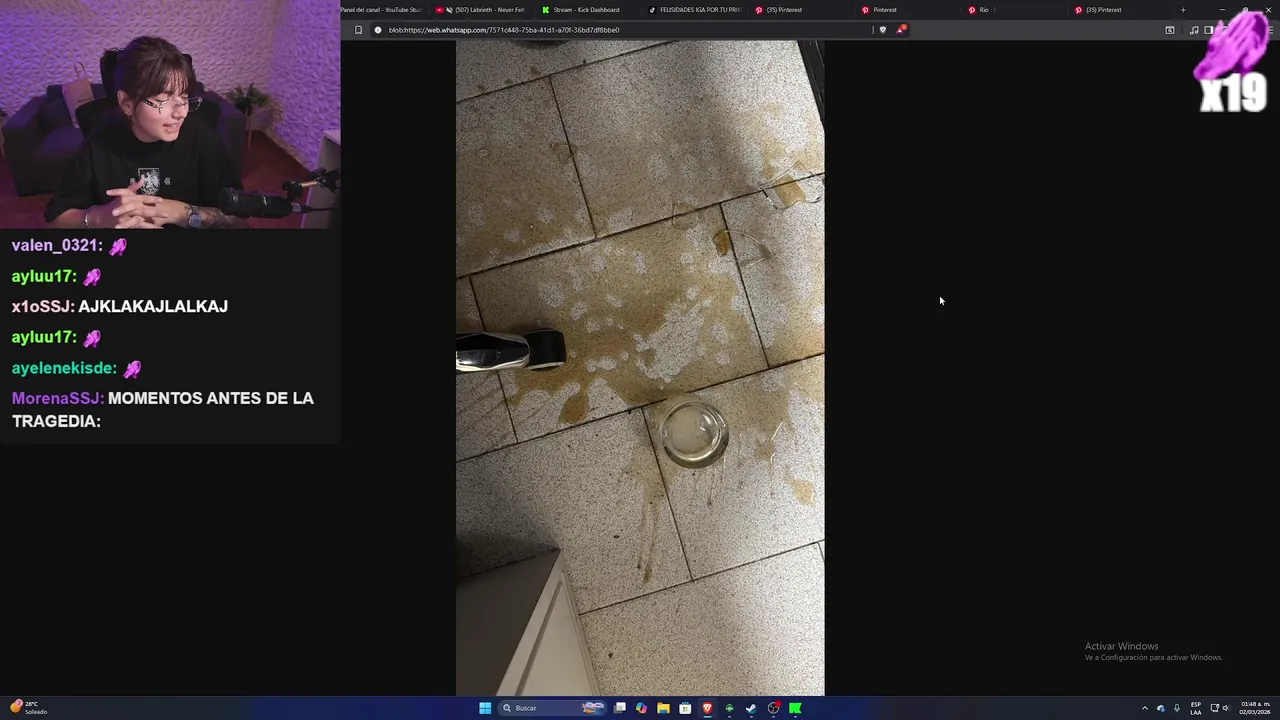Click the Brave browser taskbar icon
Viewport: 1280px width, 720px height.
[x=707, y=708]
